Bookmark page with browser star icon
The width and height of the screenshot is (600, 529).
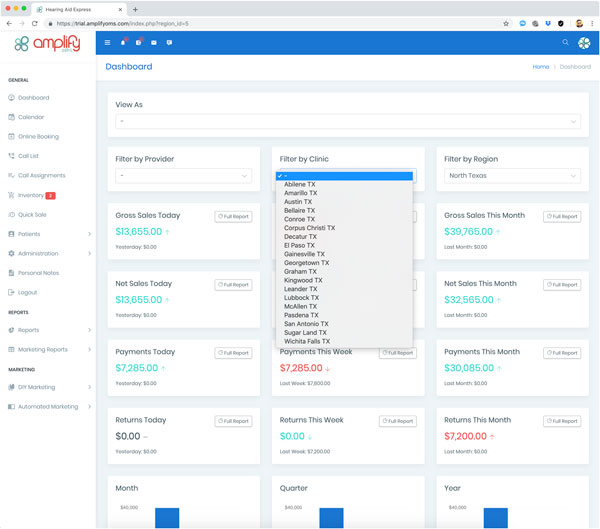pyautogui.click(x=506, y=23)
